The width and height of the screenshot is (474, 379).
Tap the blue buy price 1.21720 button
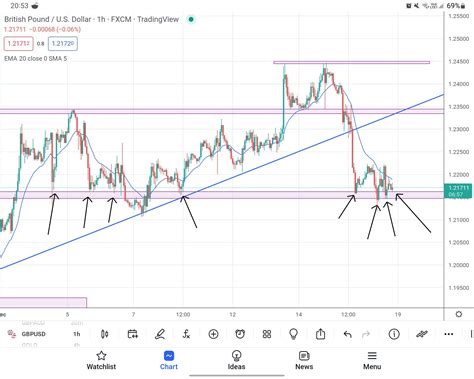coord(63,44)
